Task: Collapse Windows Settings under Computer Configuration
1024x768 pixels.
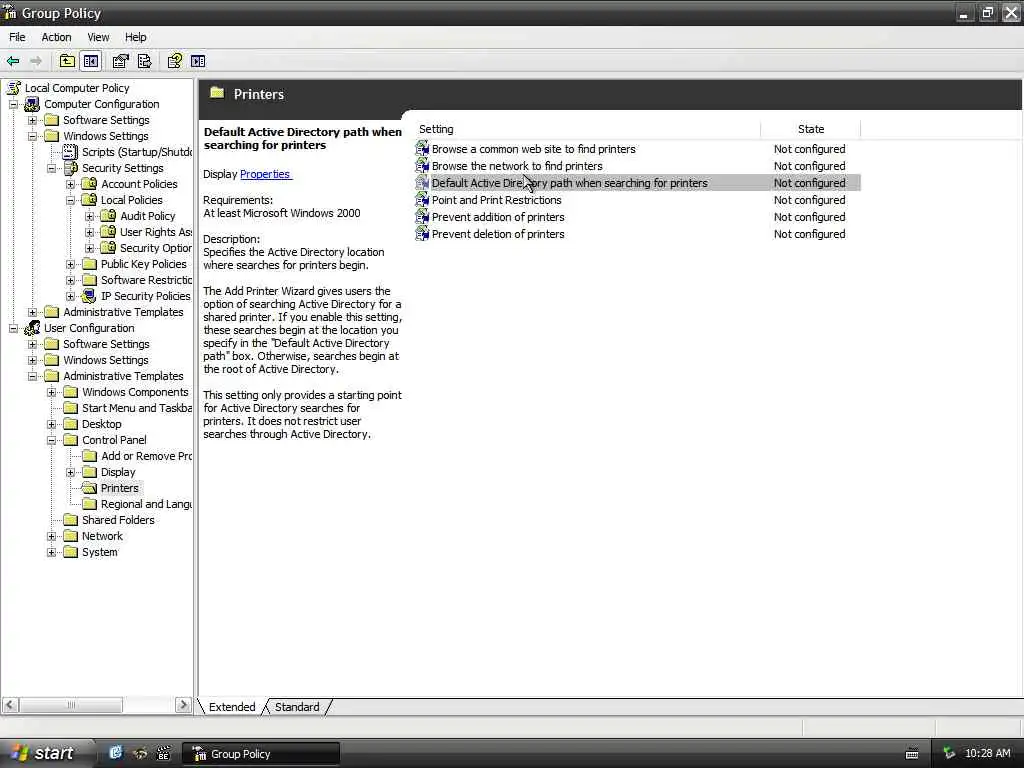Action: click(x=32, y=136)
